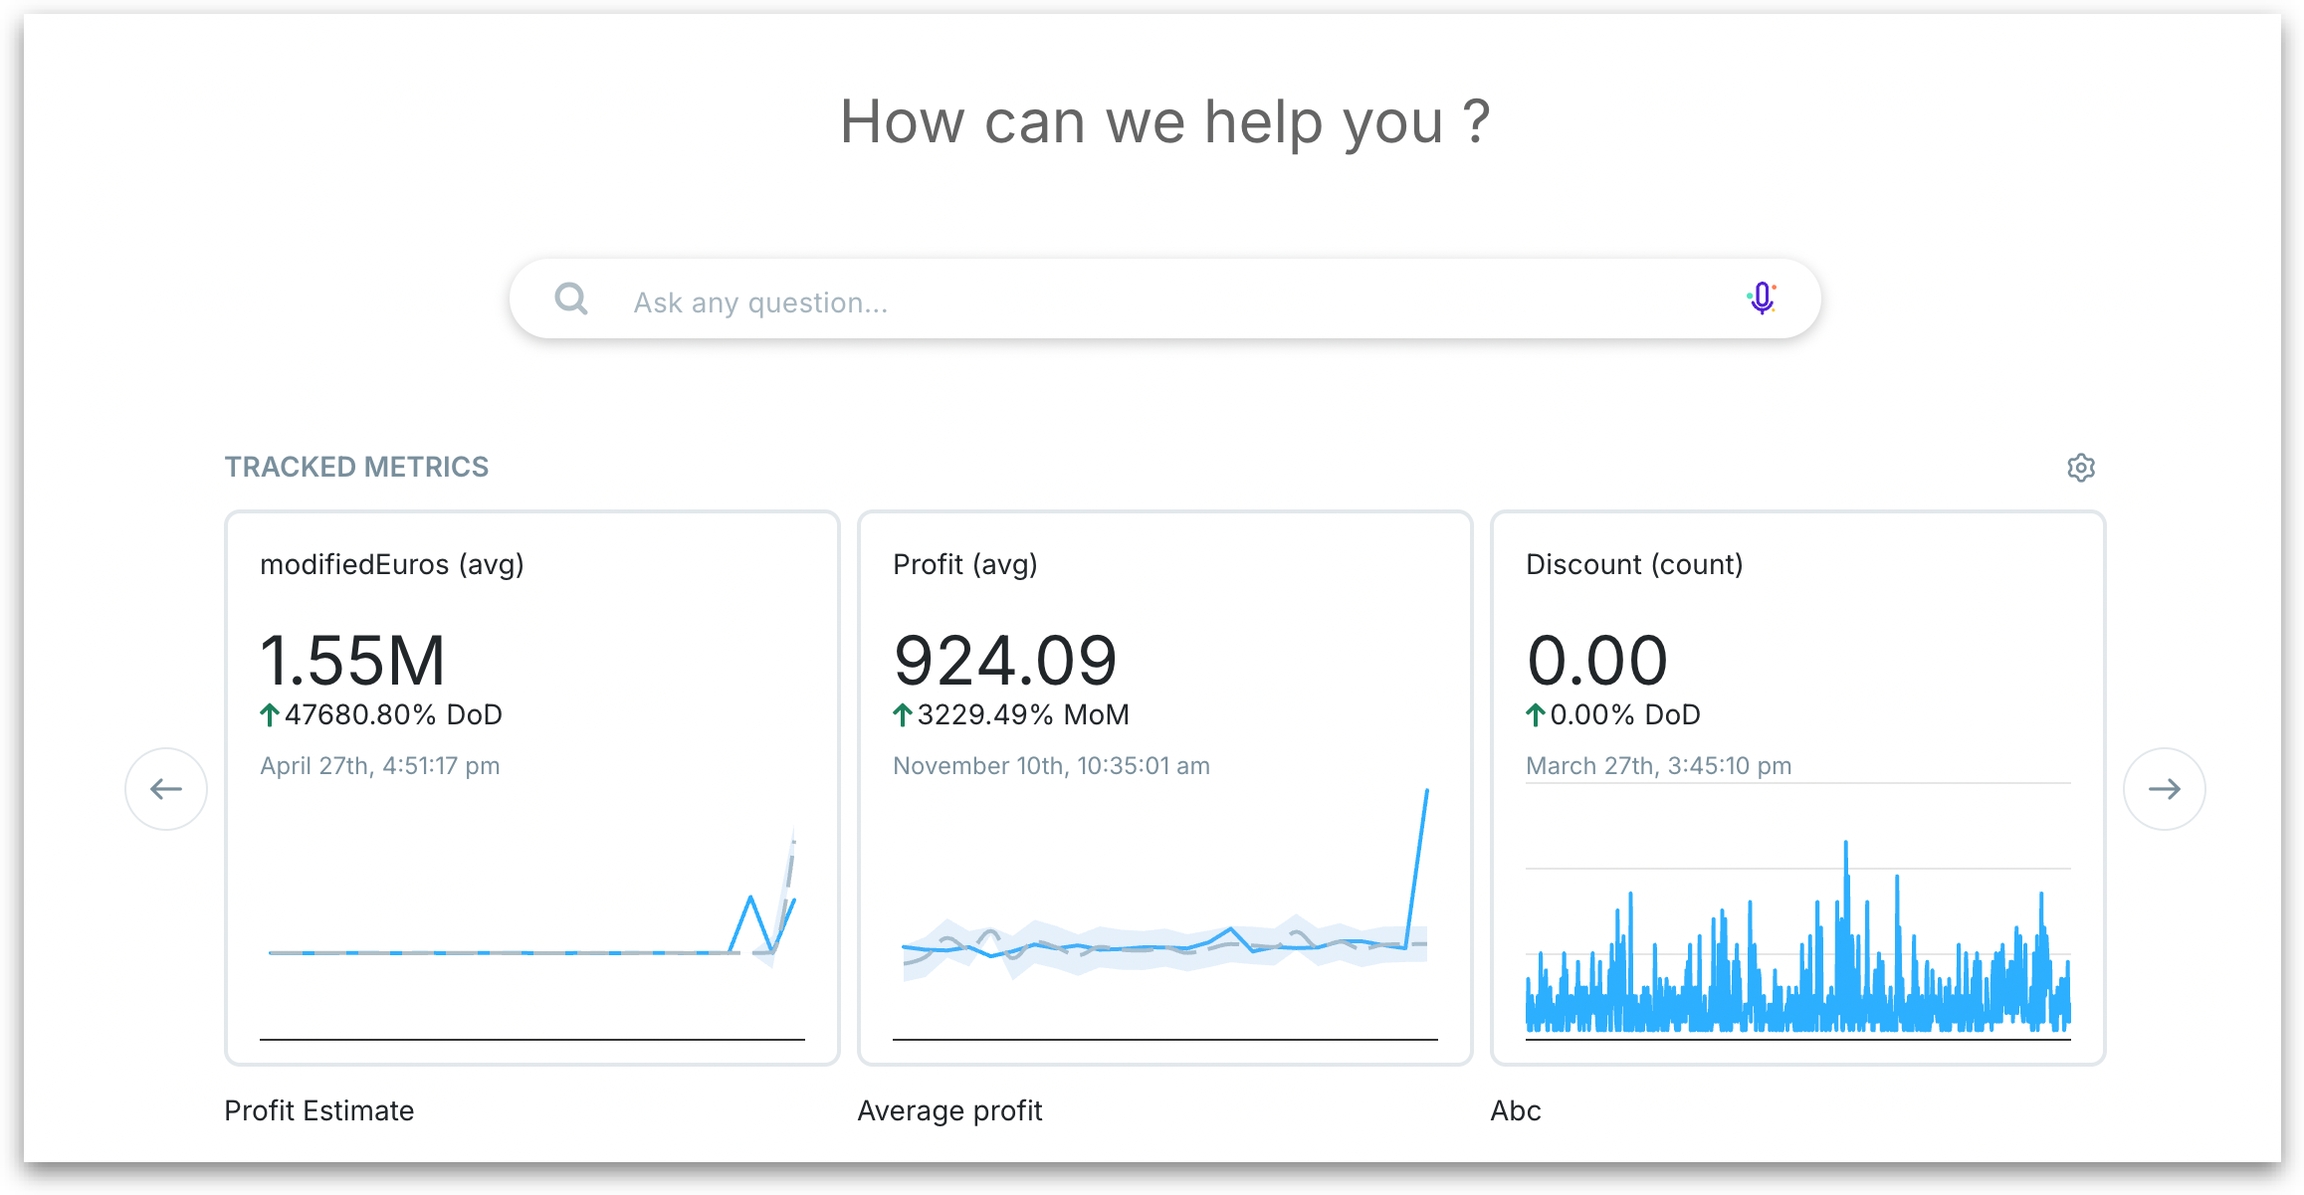Click green up arrow on modifiedEuros card
The width and height of the screenshot is (2304, 1195).
[x=269, y=715]
